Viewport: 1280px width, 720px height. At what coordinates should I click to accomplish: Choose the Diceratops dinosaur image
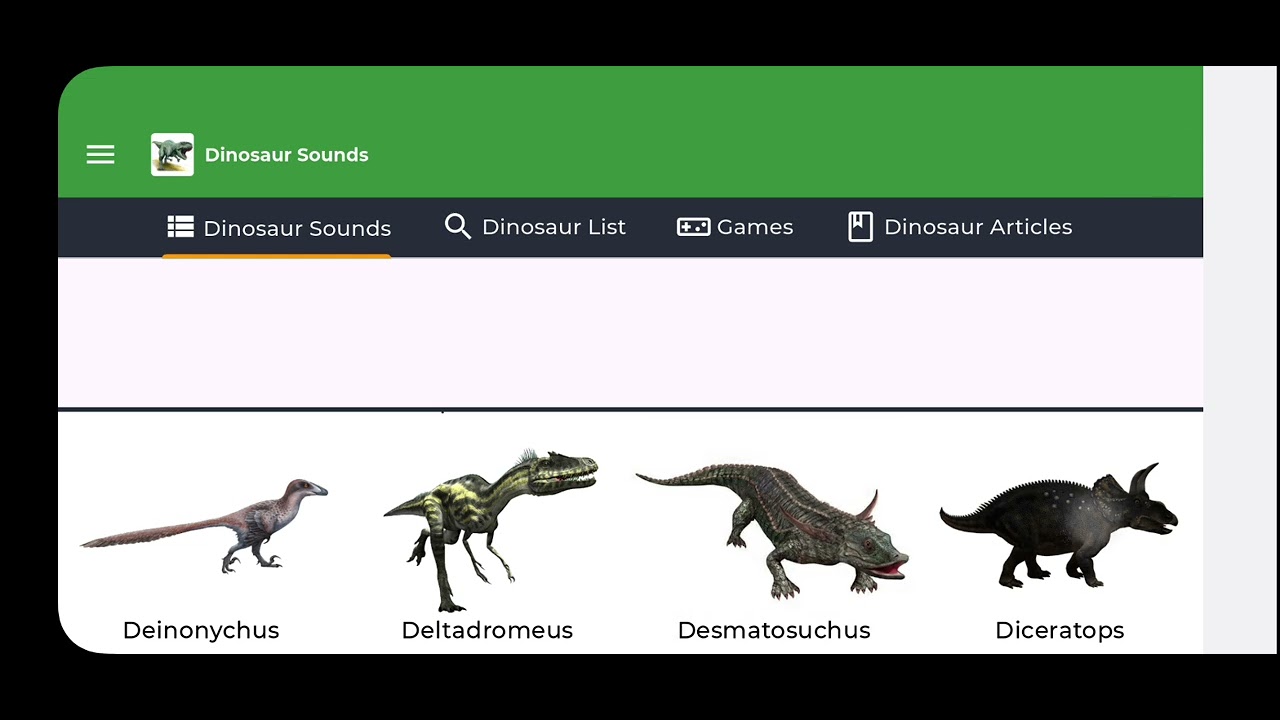1059,526
